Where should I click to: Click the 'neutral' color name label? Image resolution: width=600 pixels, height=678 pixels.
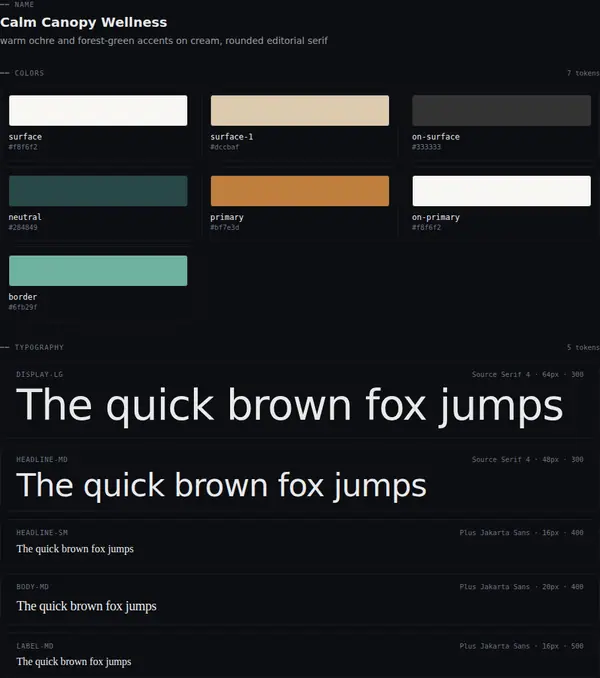[25, 217]
